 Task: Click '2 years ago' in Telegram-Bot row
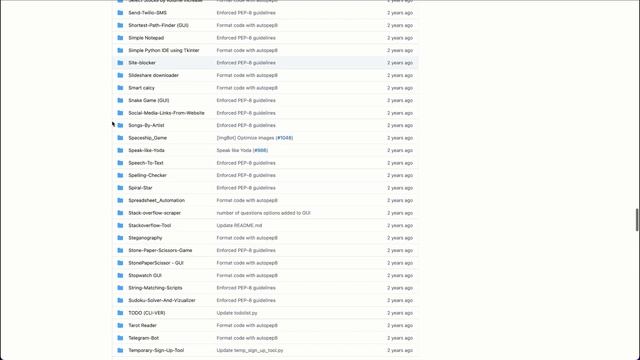[x=400, y=338]
